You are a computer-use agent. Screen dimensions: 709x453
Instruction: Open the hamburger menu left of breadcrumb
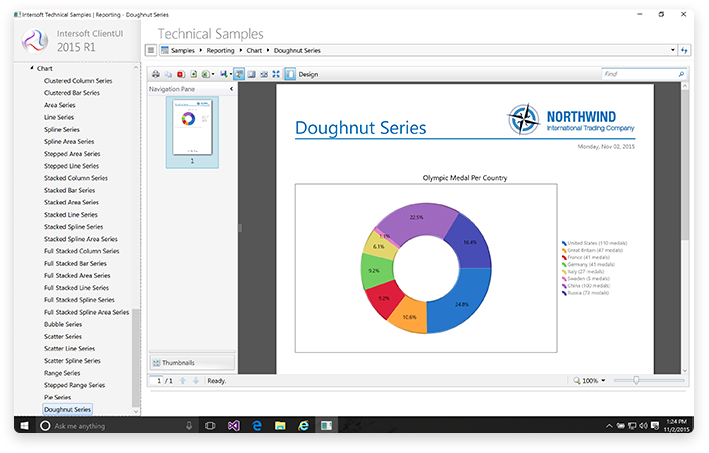tap(151, 49)
